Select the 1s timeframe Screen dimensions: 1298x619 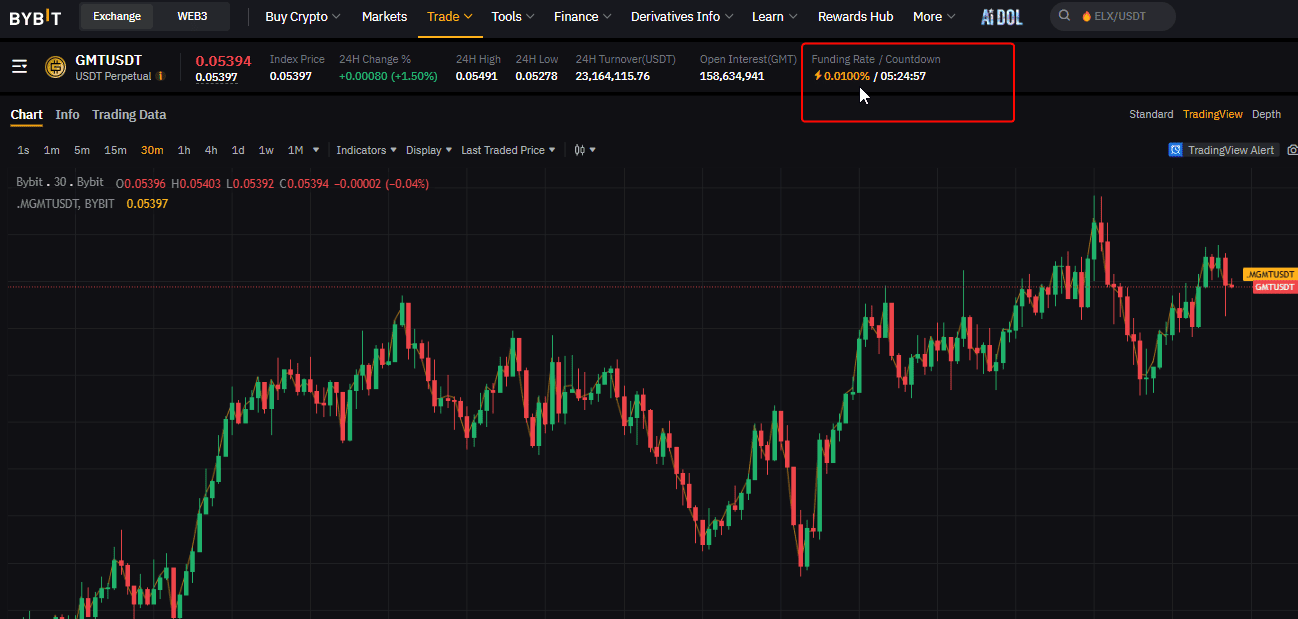pos(23,150)
